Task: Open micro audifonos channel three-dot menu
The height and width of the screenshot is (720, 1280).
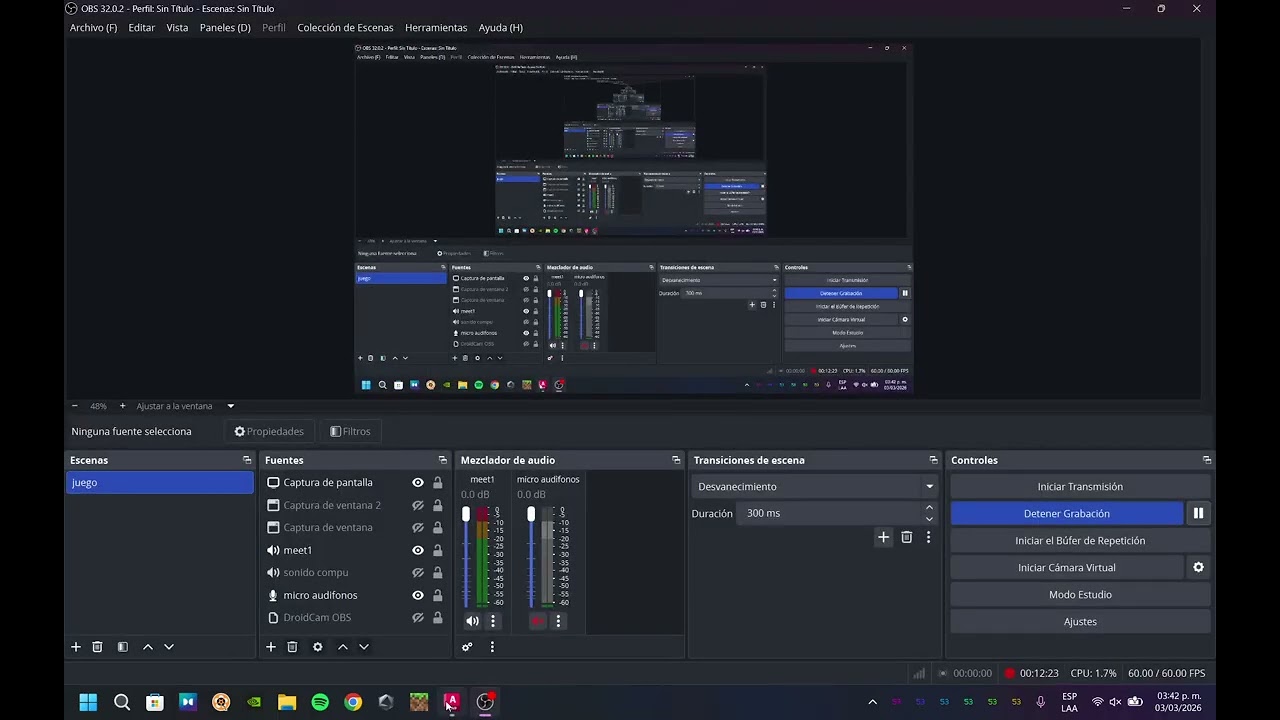Action: (x=558, y=621)
